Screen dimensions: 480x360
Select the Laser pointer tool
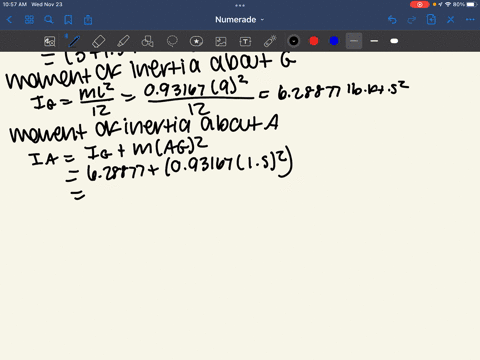click(270, 41)
